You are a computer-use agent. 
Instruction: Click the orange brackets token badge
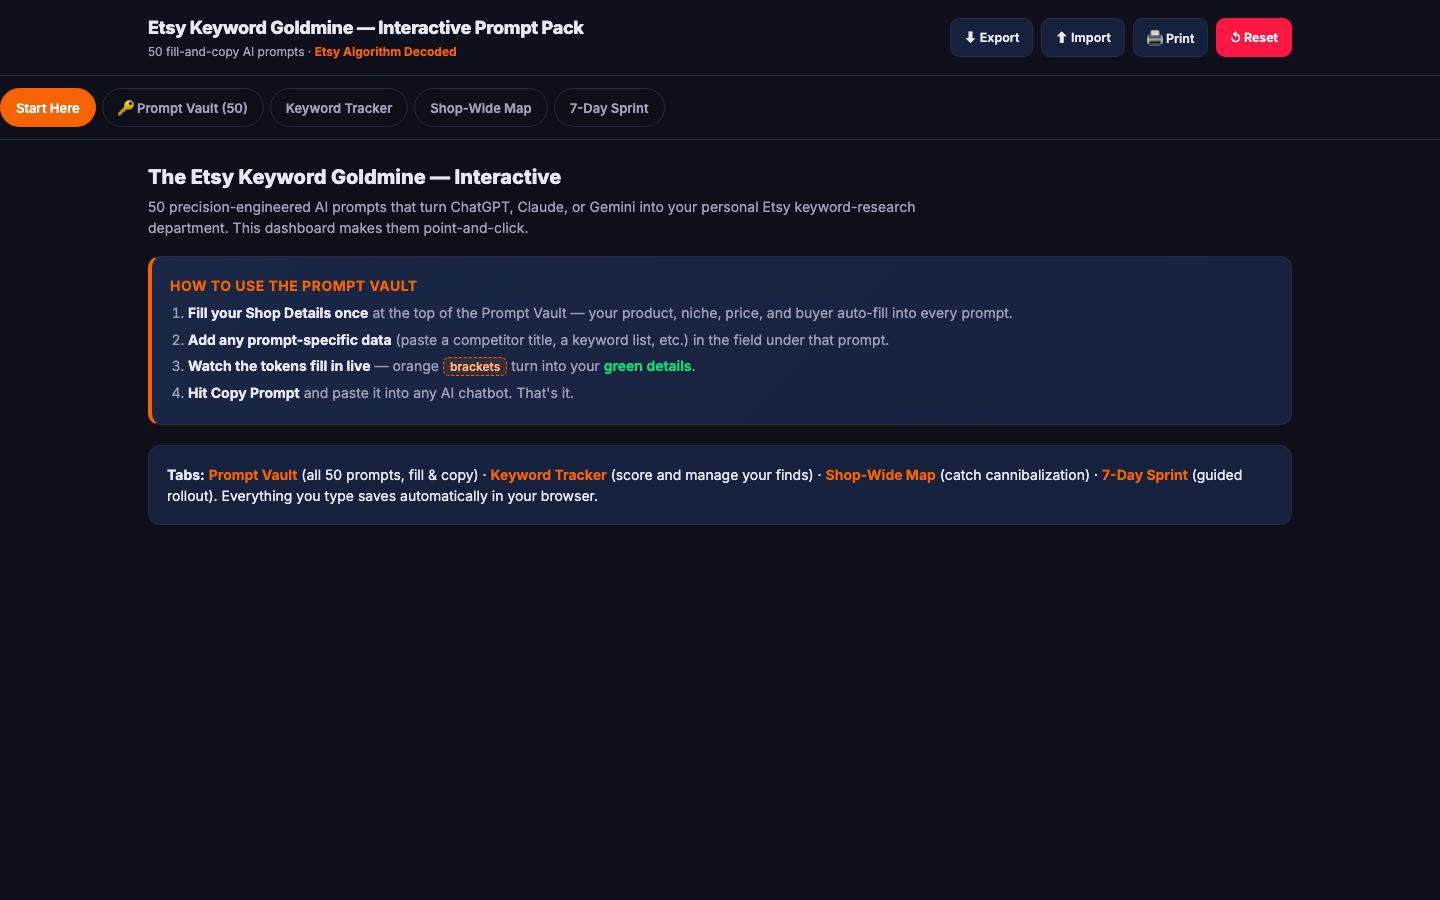pyautogui.click(x=475, y=367)
